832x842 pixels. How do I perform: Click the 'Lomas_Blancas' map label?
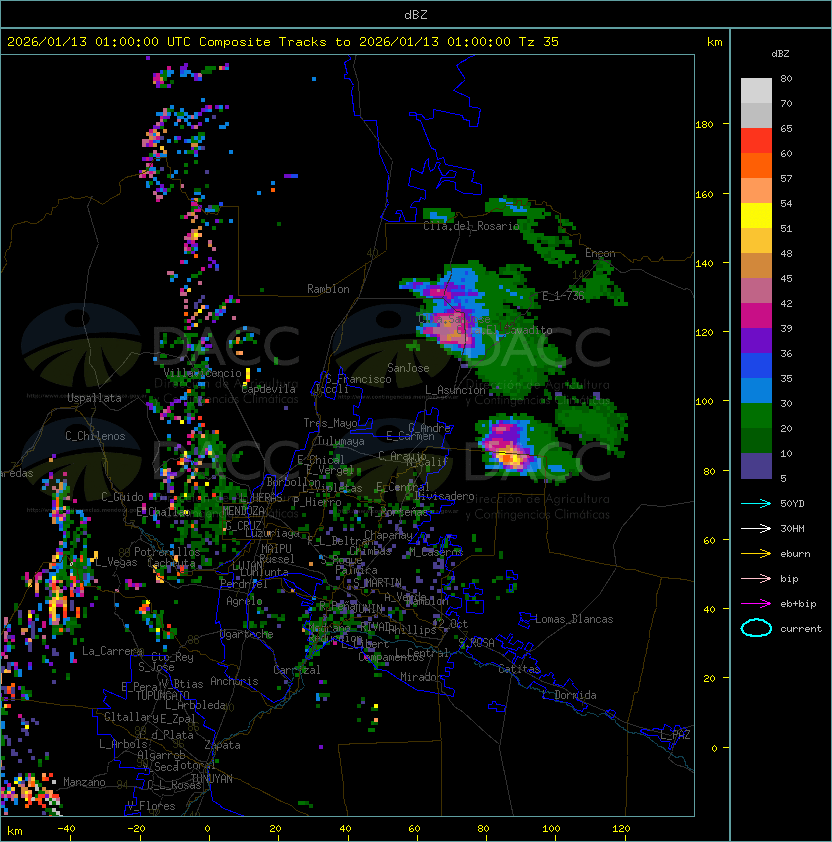(574, 619)
